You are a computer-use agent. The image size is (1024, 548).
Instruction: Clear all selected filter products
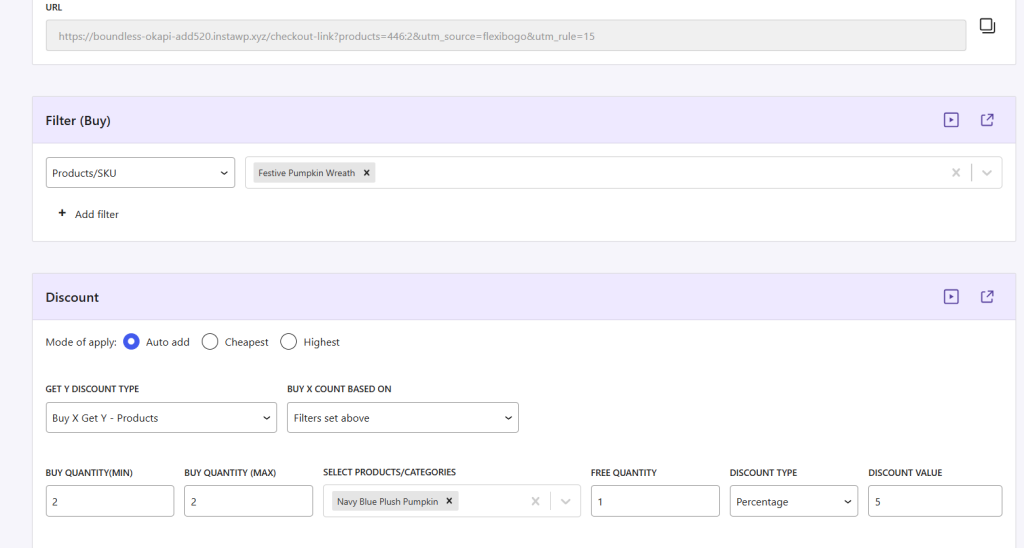click(x=956, y=173)
